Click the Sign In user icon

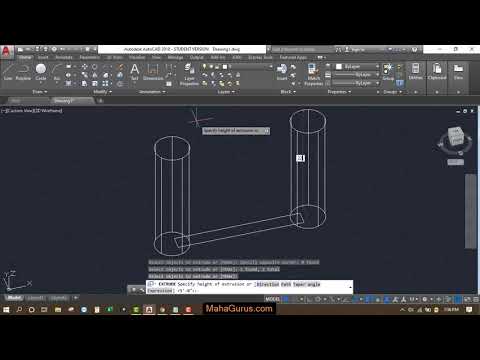pyautogui.click(x=347, y=49)
